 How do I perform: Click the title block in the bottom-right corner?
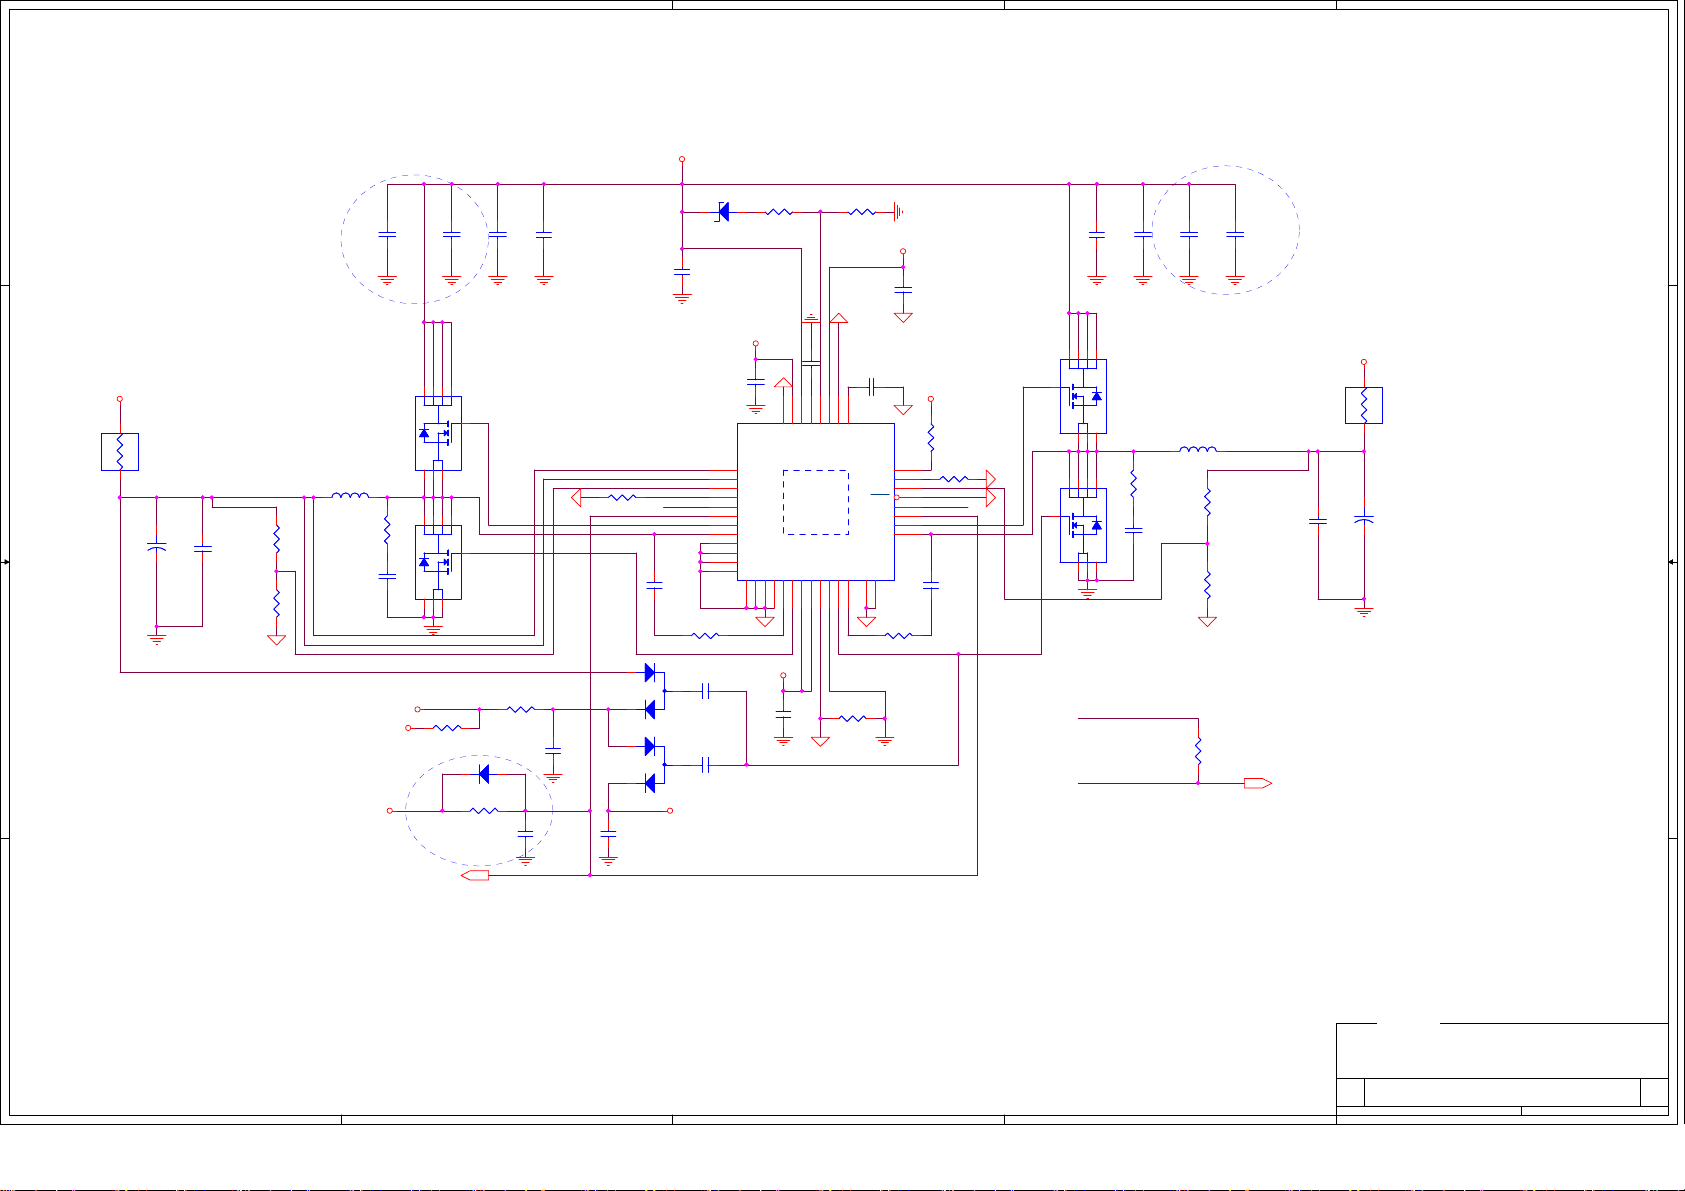pos(1502,1069)
